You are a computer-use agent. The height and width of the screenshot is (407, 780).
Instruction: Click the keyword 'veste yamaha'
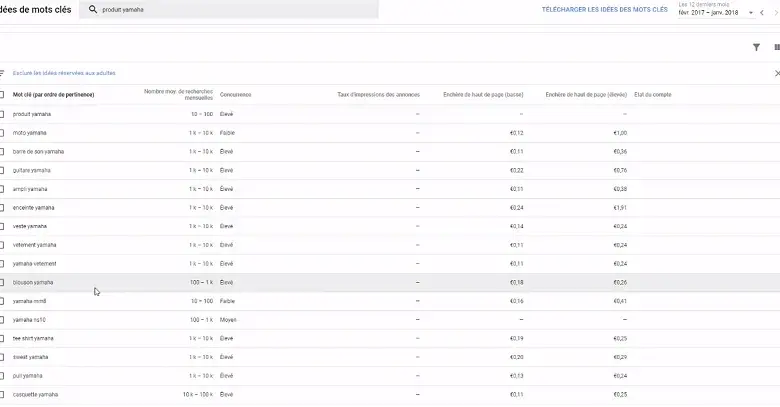[29, 226]
